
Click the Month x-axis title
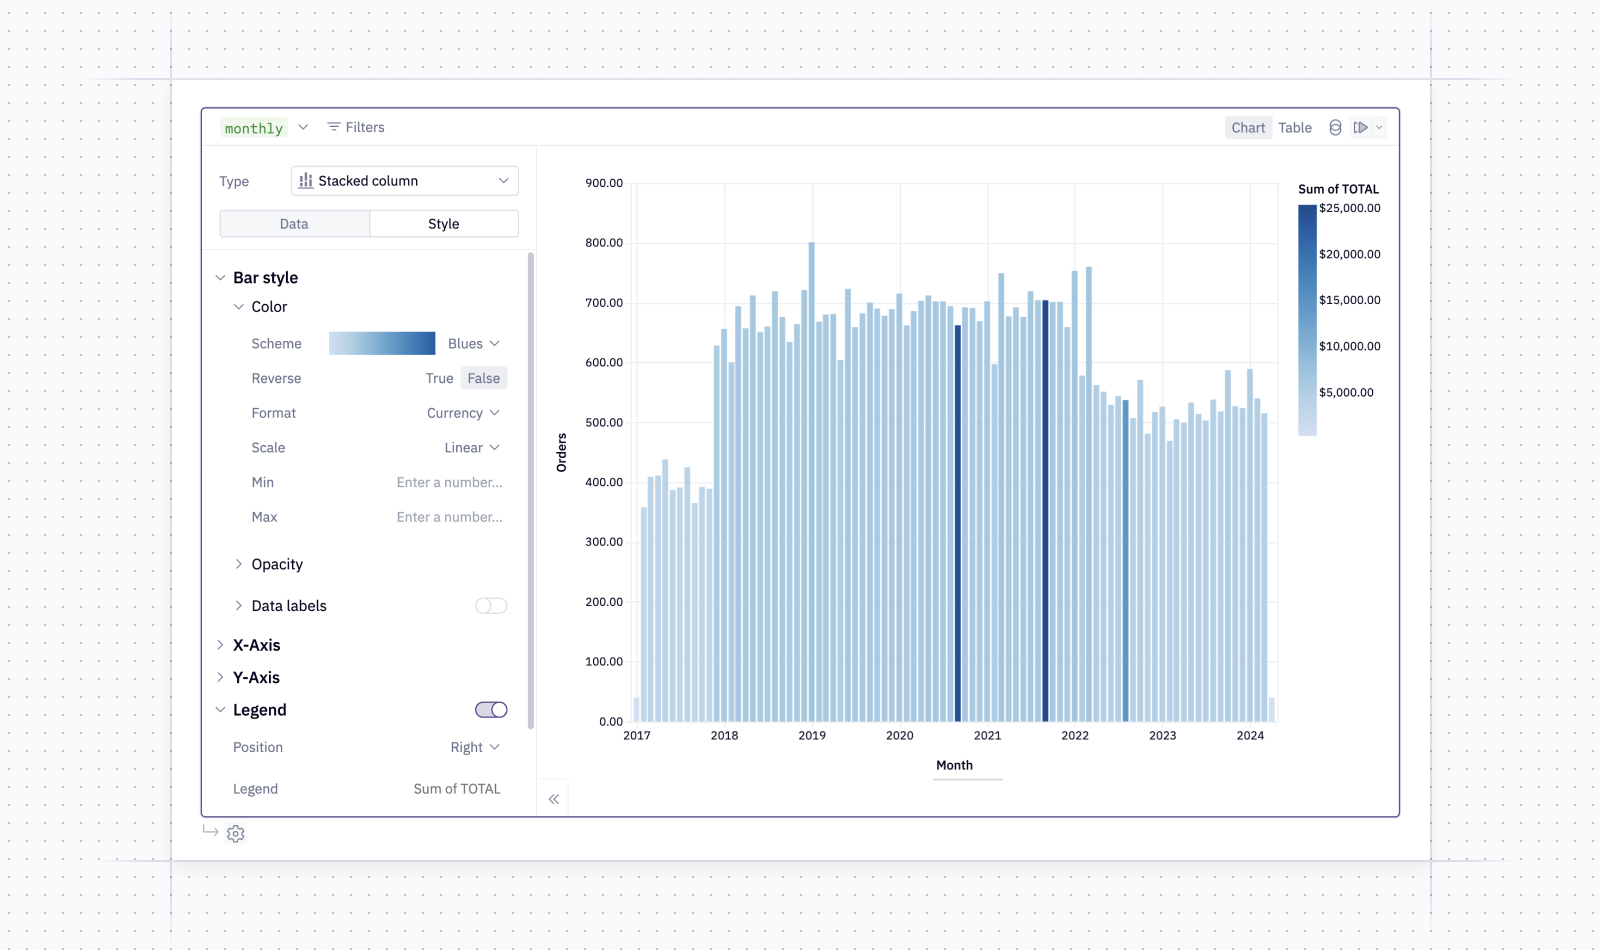coord(954,765)
